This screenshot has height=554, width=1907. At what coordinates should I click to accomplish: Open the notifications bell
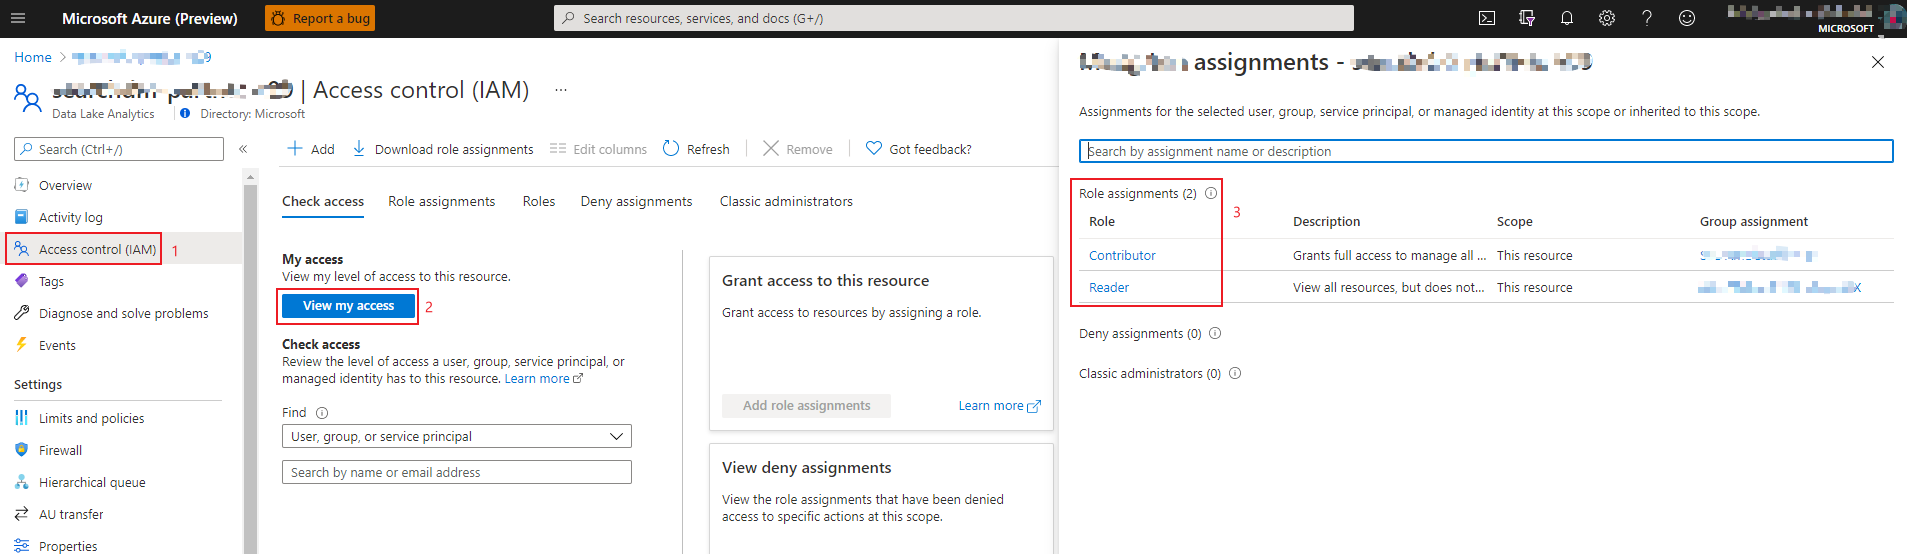pos(1567,18)
